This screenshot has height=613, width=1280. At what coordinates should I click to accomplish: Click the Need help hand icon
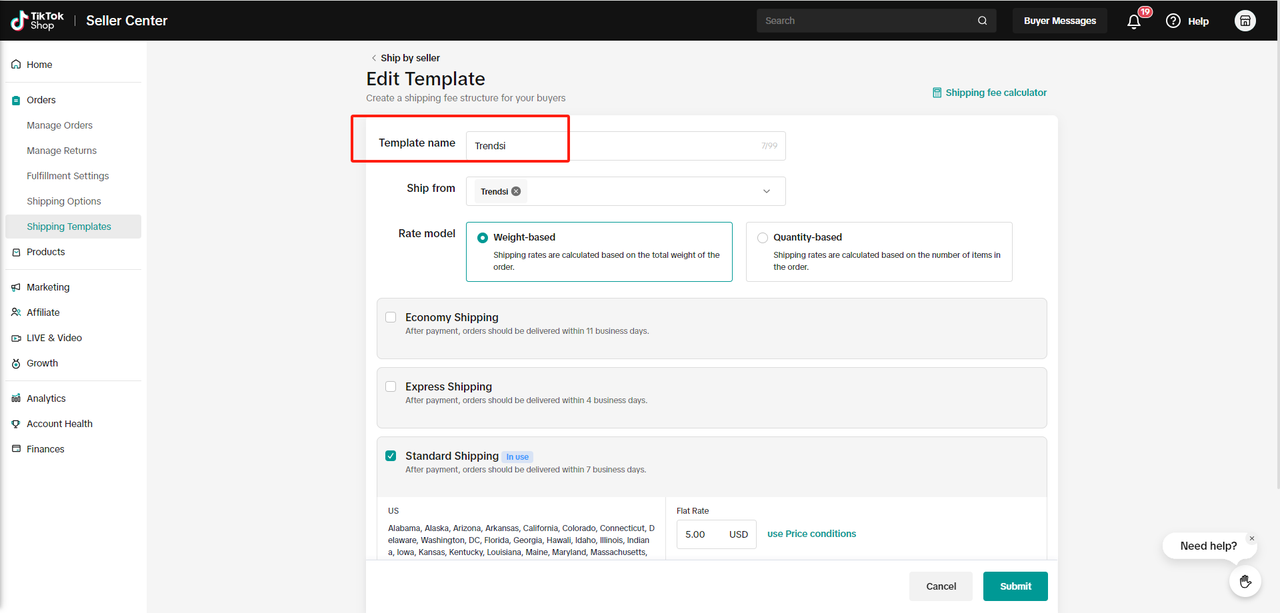[1245, 581]
